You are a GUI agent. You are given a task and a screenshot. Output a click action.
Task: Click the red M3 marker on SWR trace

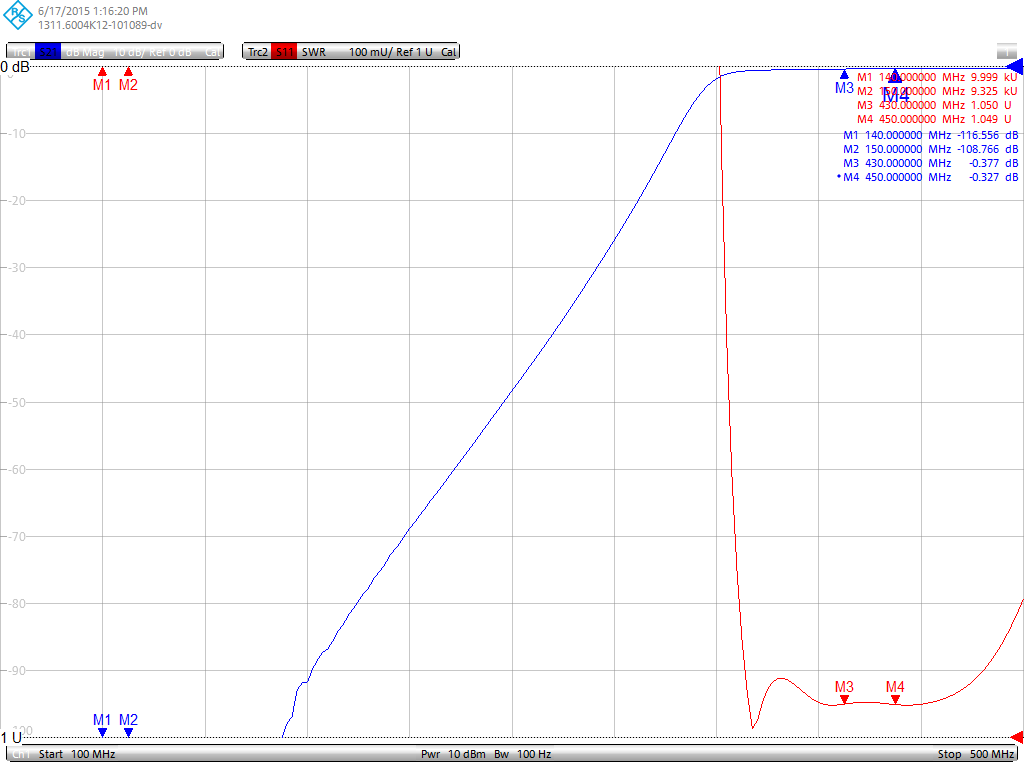pyautogui.click(x=844, y=692)
